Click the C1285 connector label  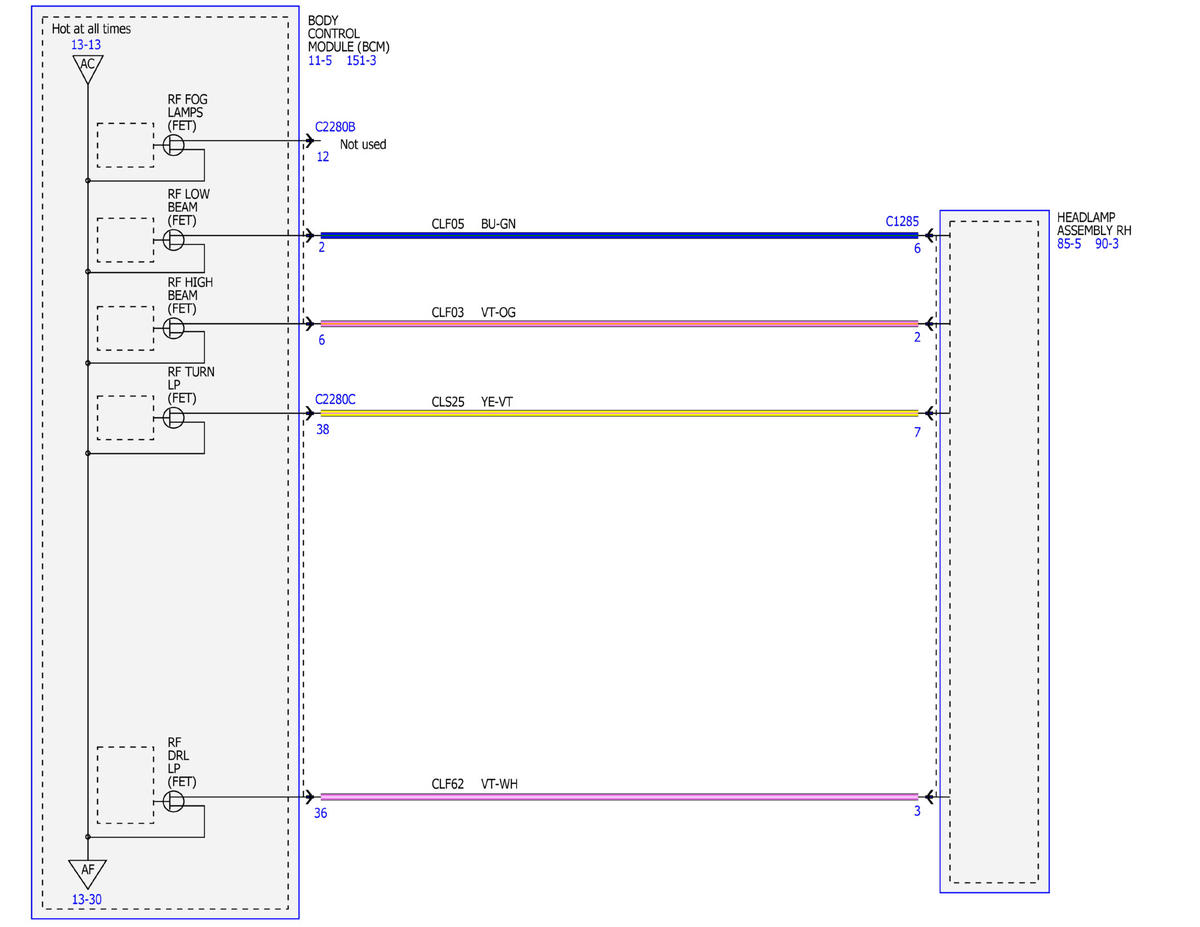(x=902, y=221)
